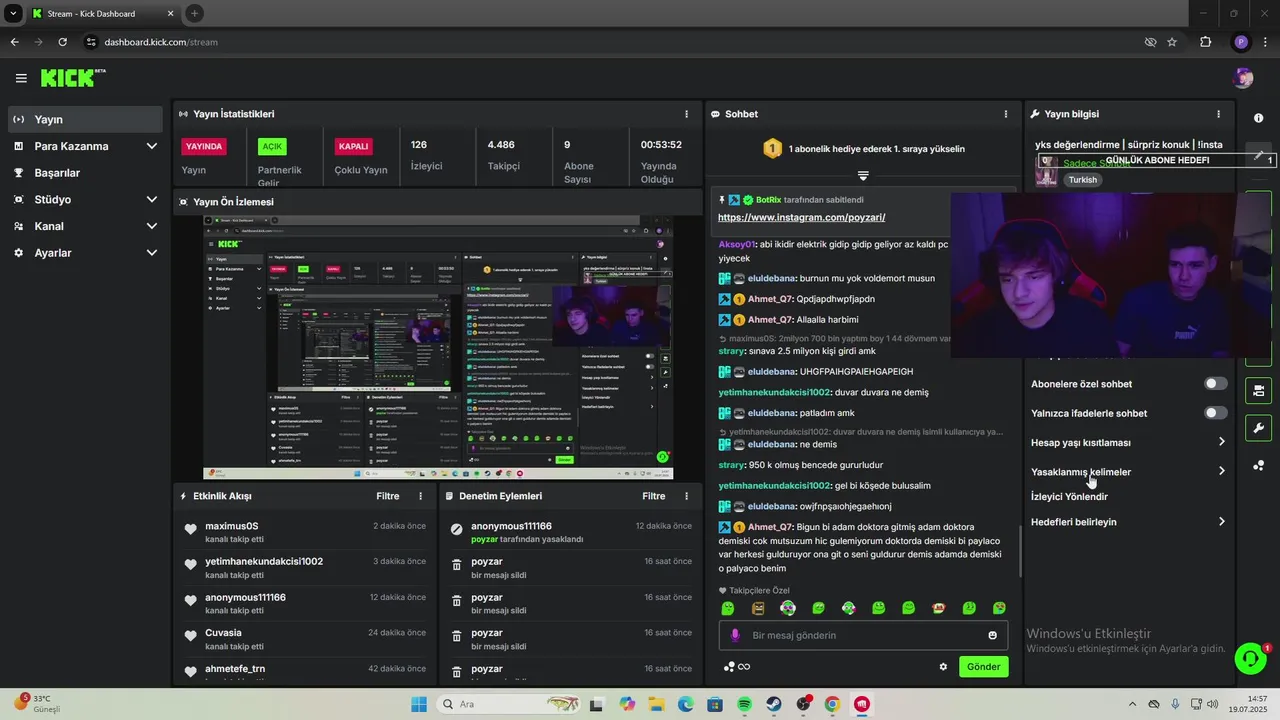Click the Windows Start button
This screenshot has height=720, width=1280.
point(418,704)
